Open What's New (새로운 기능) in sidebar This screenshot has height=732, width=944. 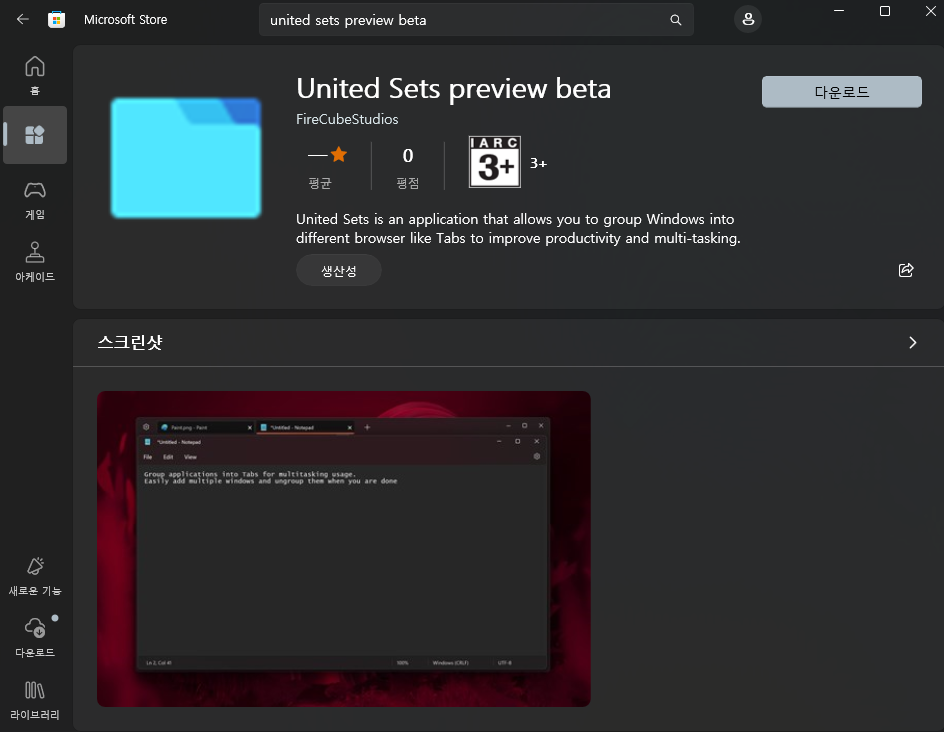coord(35,577)
